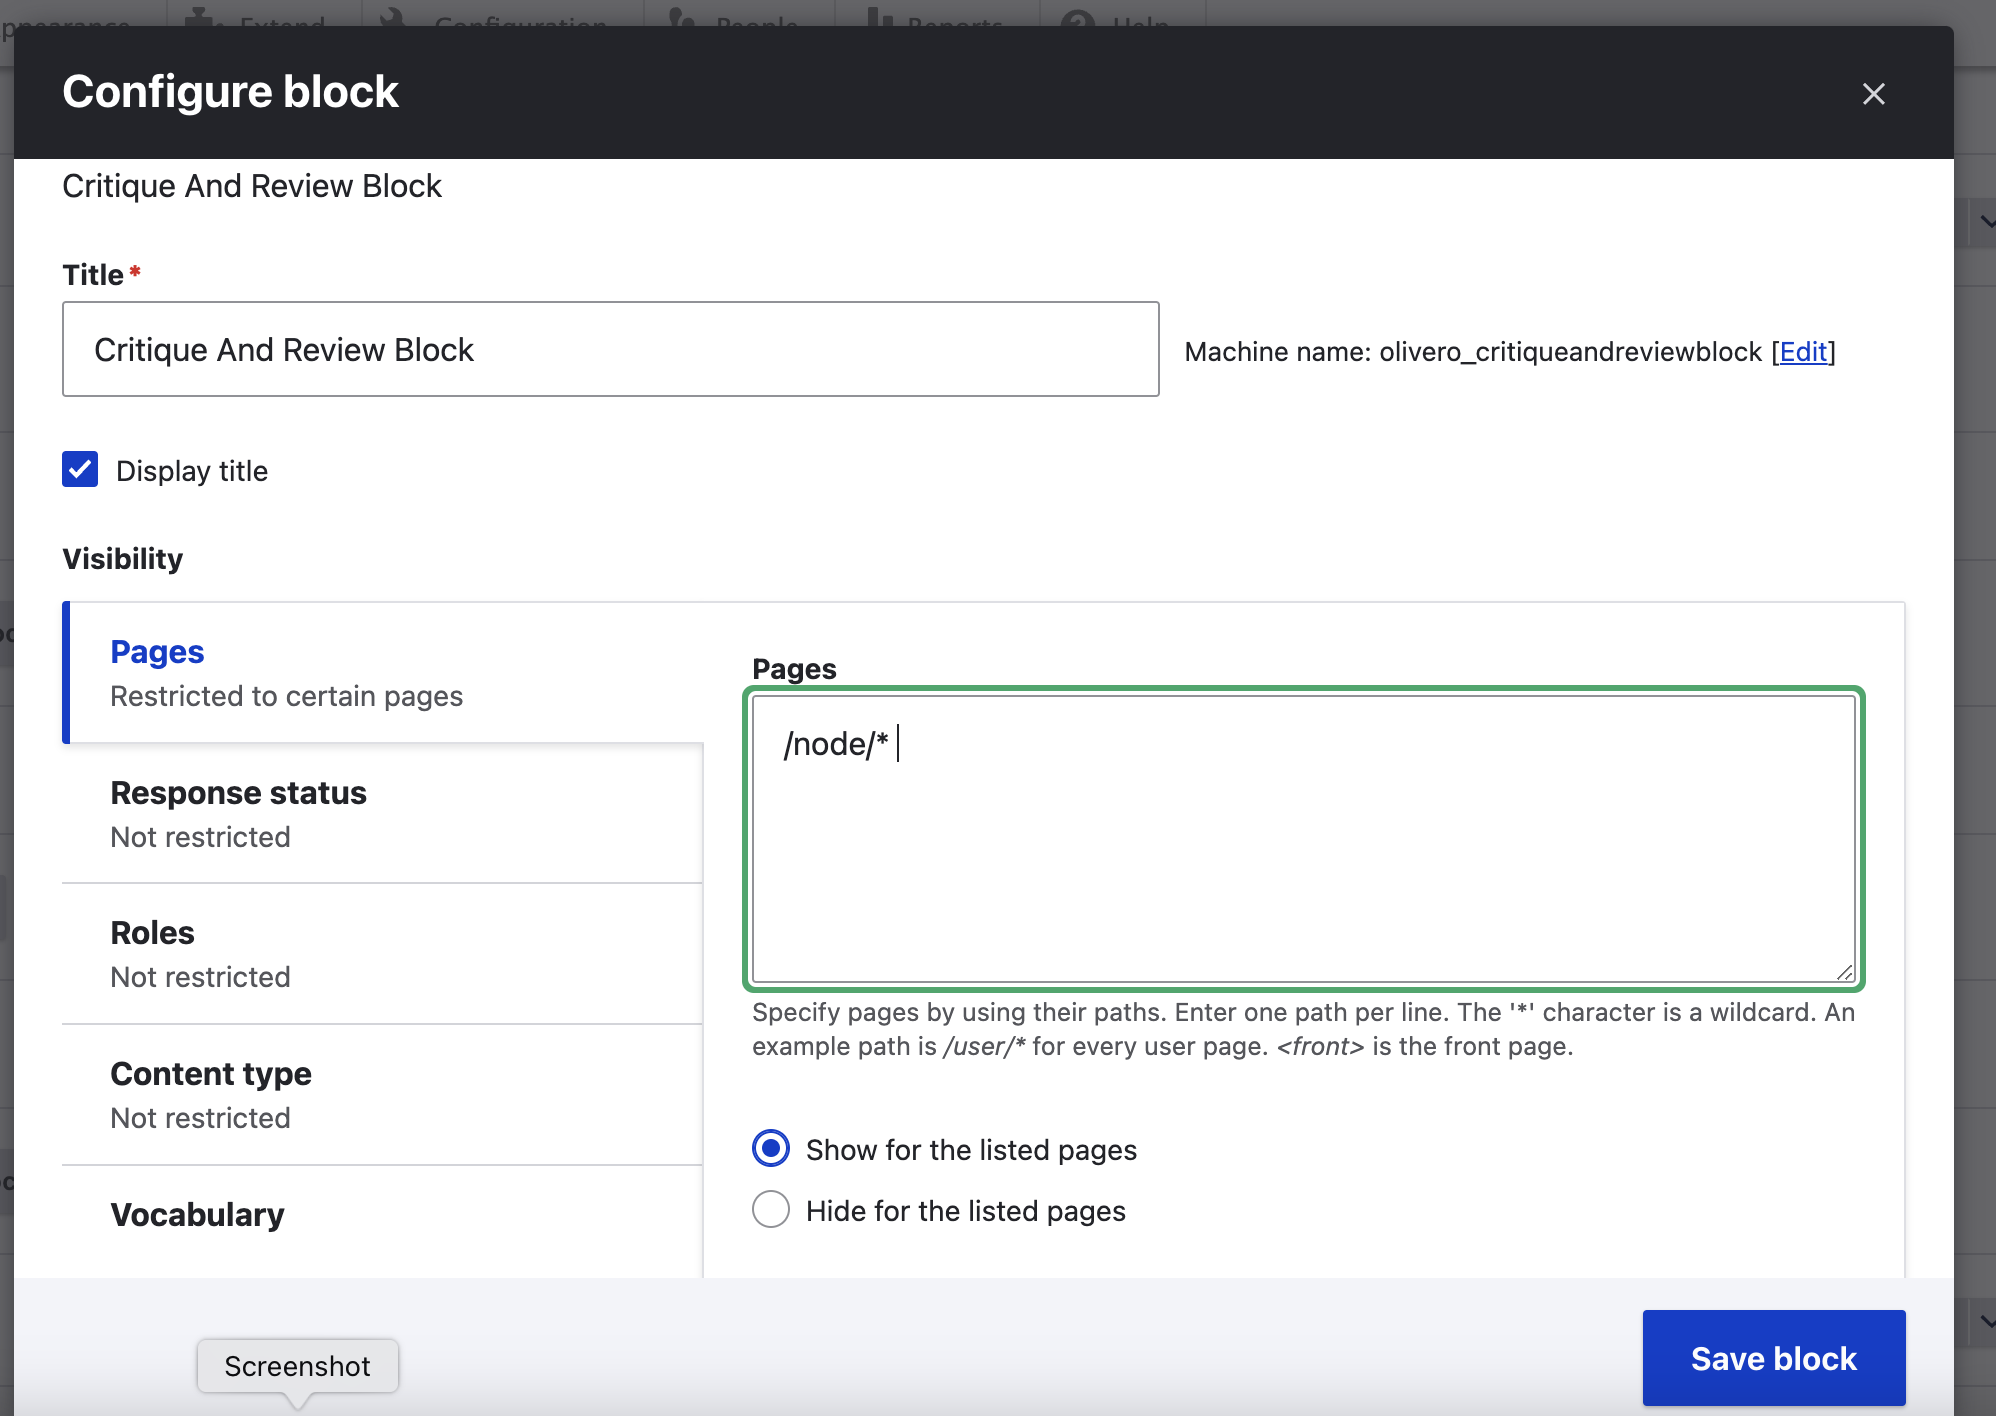
Task: Close the Configure block dialog
Action: point(1873,94)
